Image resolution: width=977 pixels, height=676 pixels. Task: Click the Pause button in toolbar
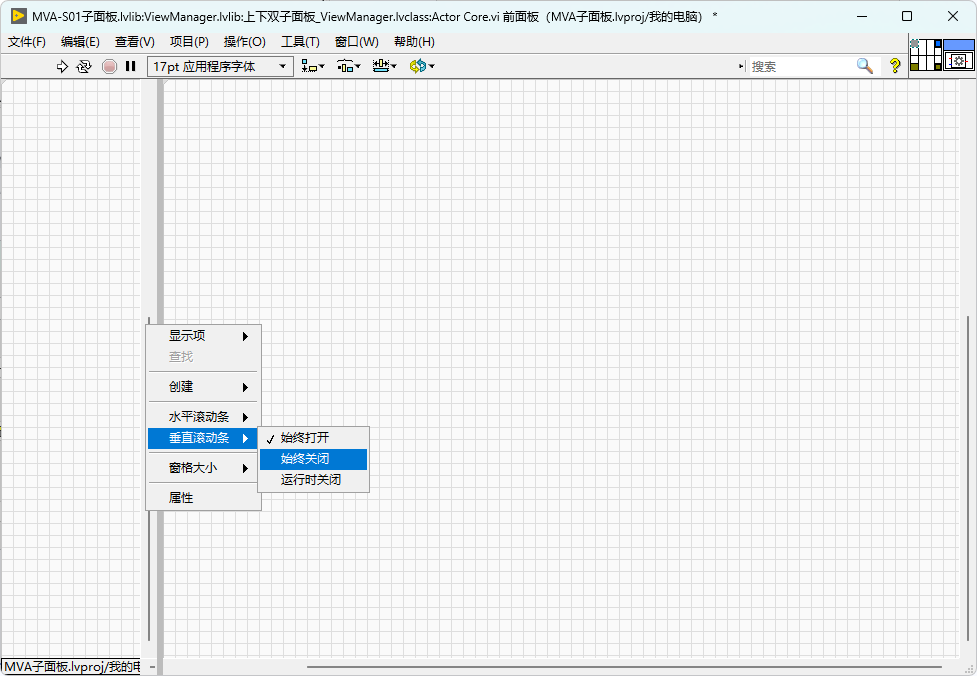click(x=130, y=66)
